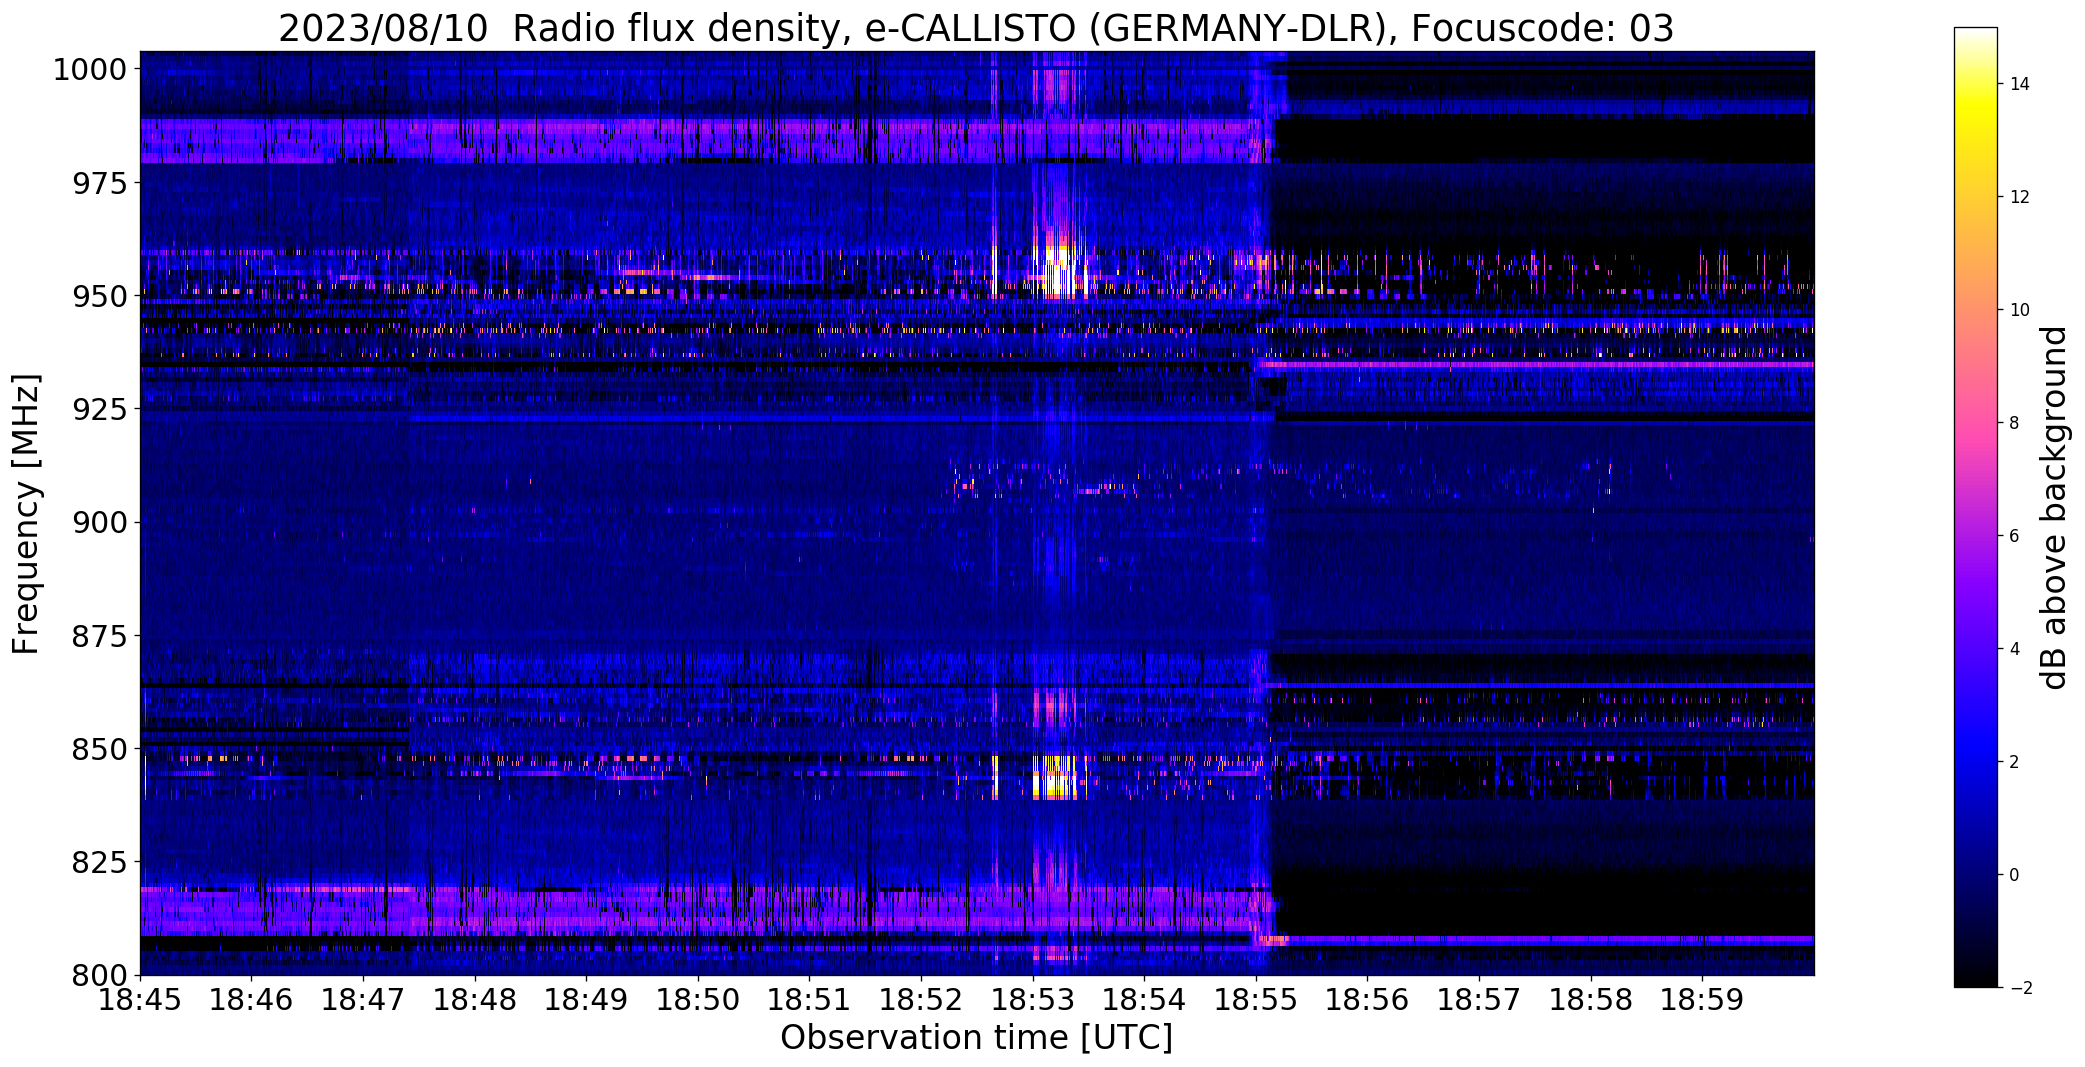Click the 950 frequency tick label
The width and height of the screenshot is (2085, 1067).
tap(100, 296)
